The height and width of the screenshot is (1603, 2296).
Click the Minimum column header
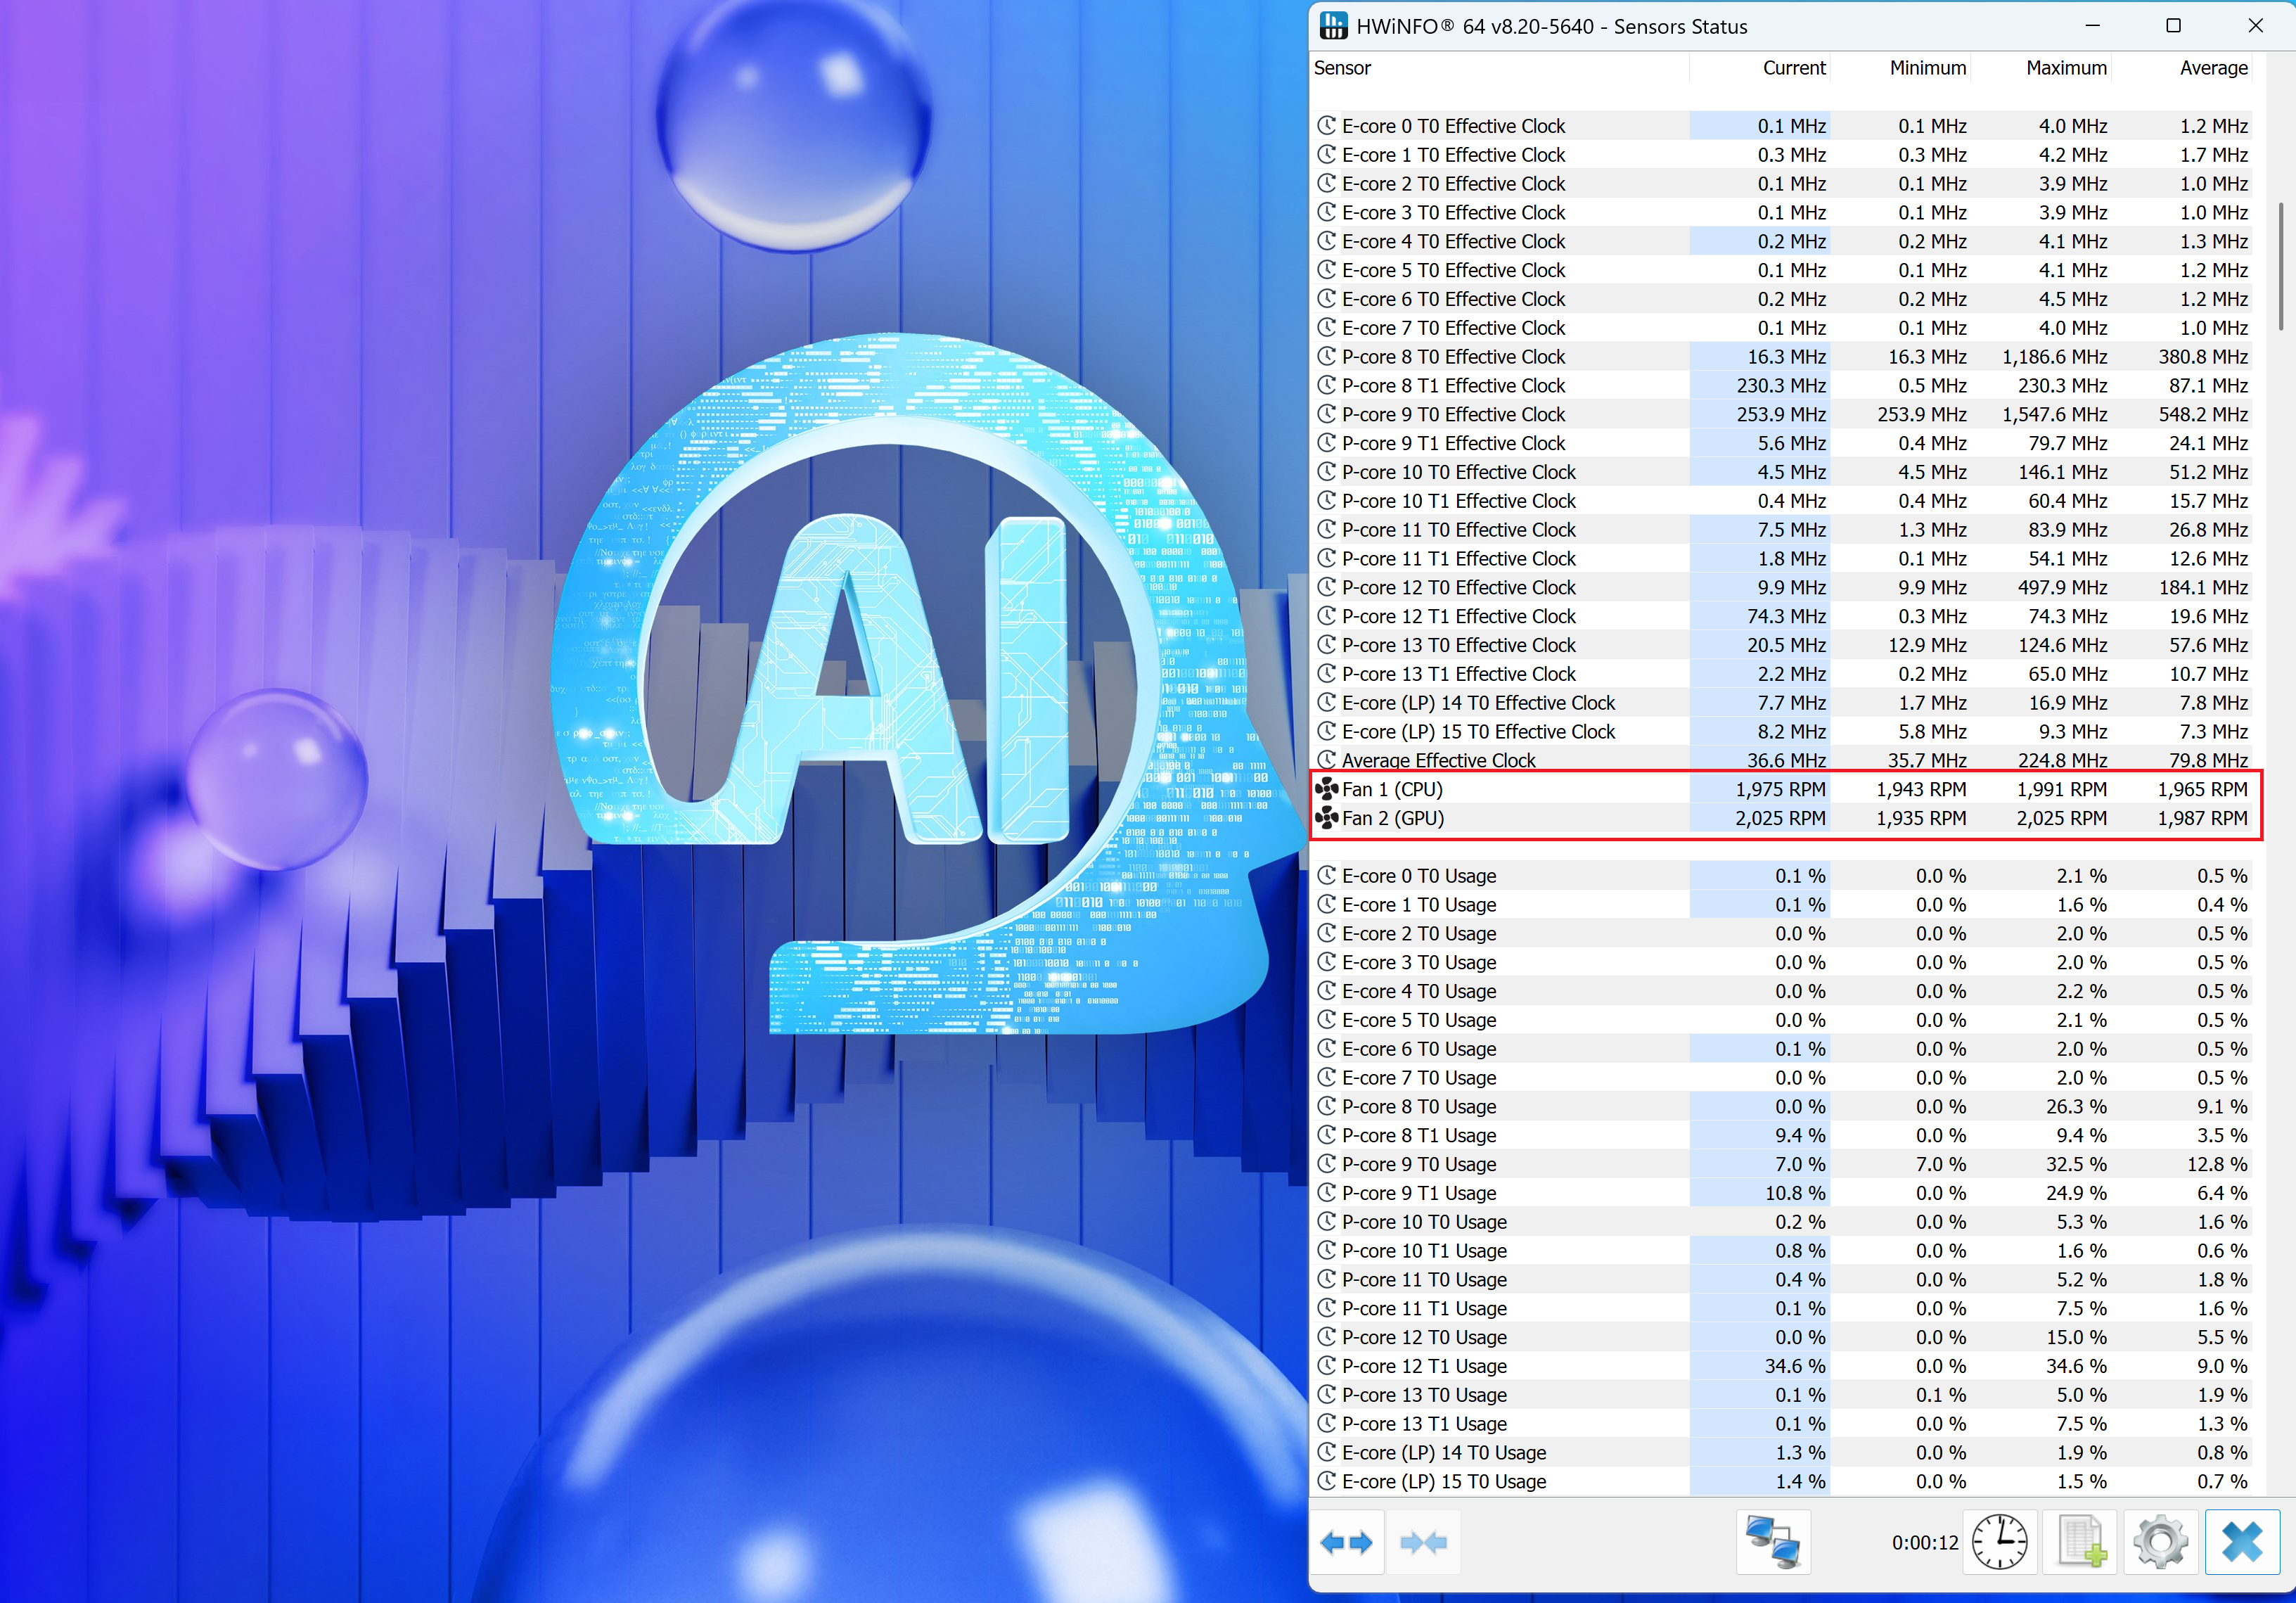[1901, 68]
